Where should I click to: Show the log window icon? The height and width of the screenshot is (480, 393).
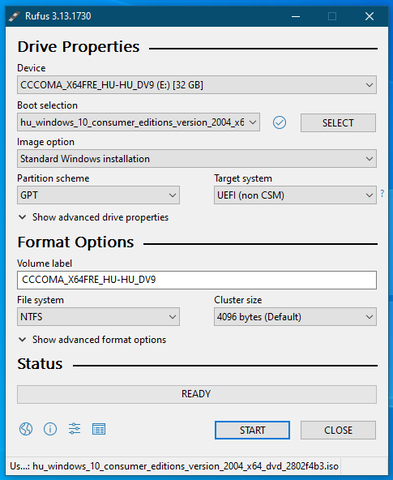tap(99, 429)
